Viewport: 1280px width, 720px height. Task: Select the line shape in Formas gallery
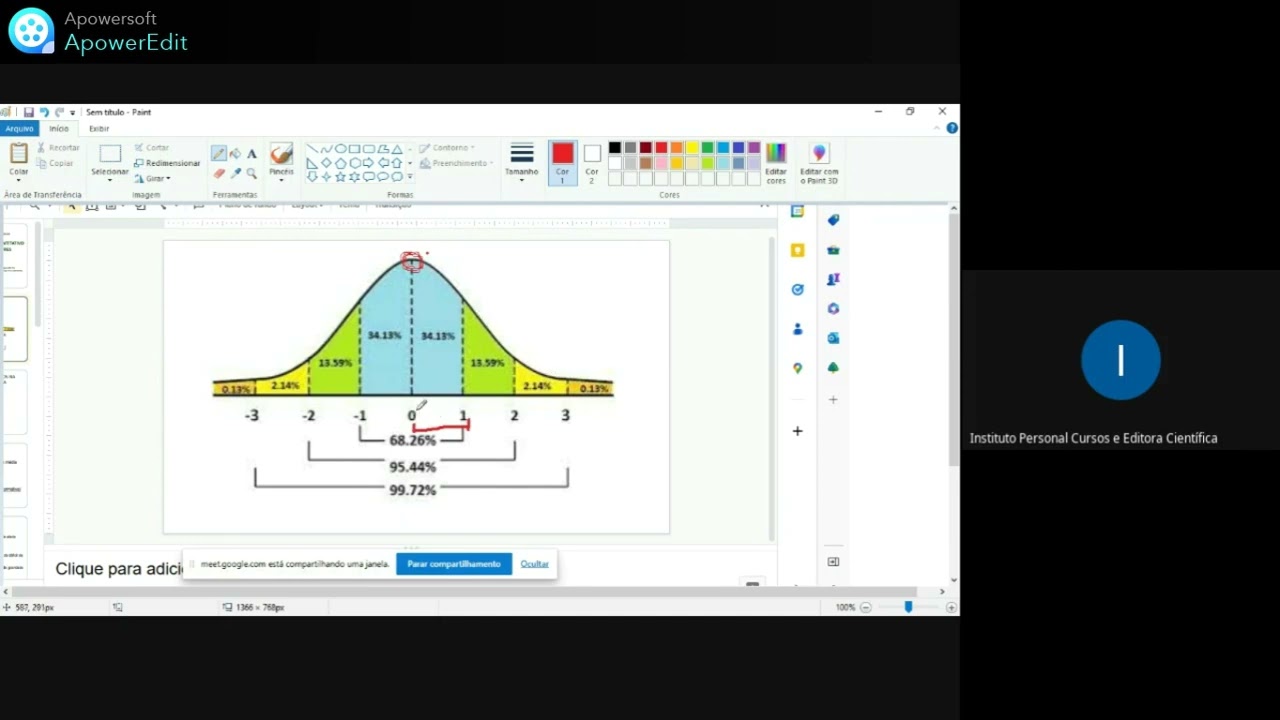(x=312, y=149)
